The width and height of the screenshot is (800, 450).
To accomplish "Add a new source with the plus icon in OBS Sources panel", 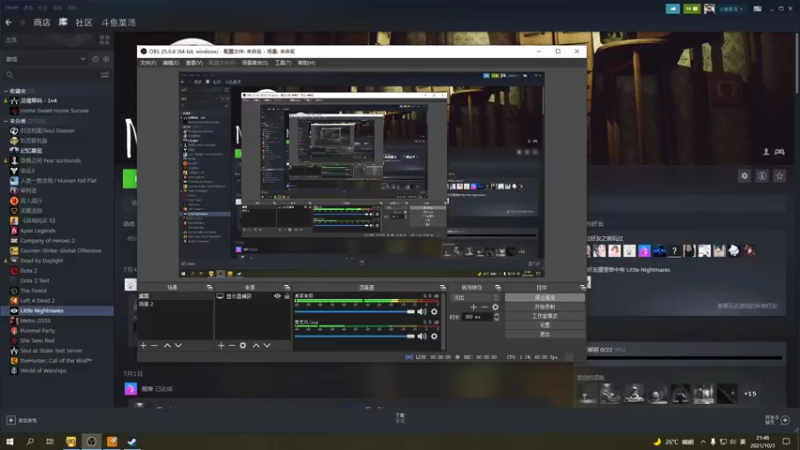I will (x=221, y=345).
